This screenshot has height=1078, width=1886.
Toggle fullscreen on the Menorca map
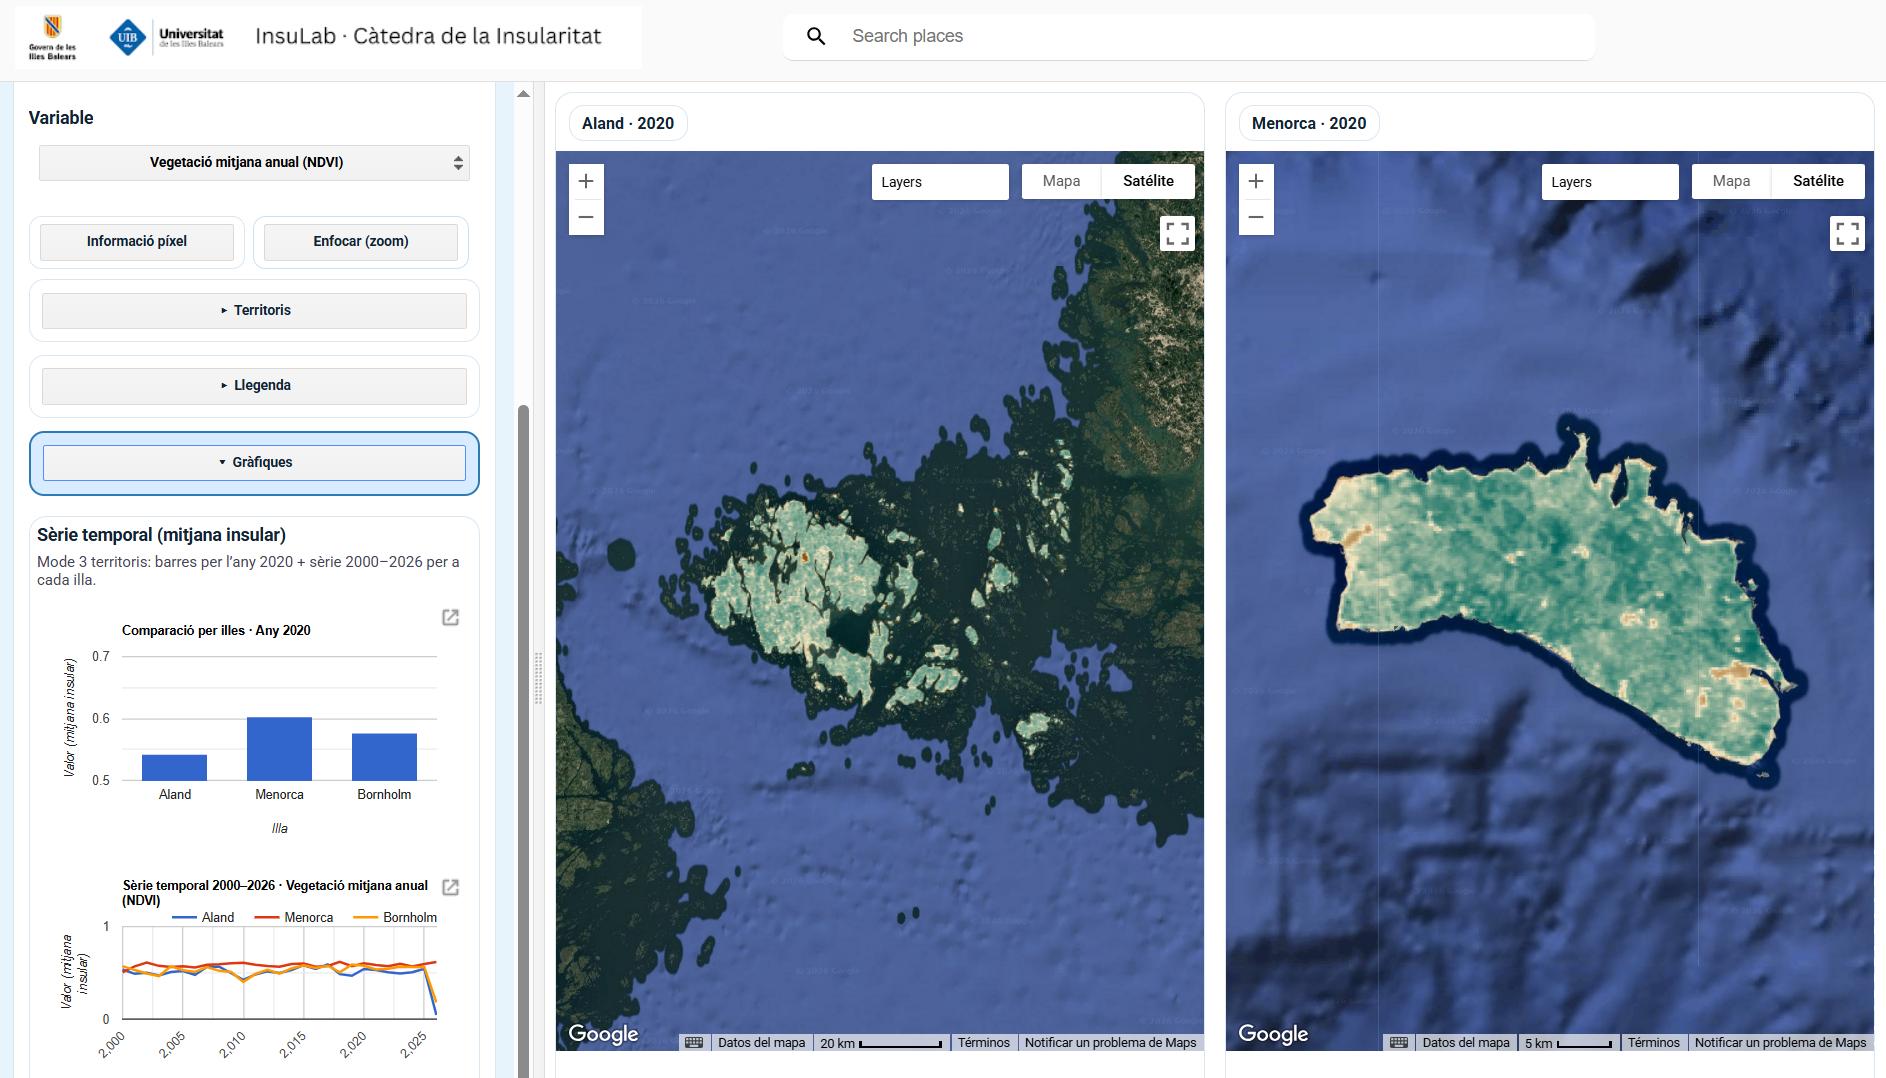click(1847, 234)
